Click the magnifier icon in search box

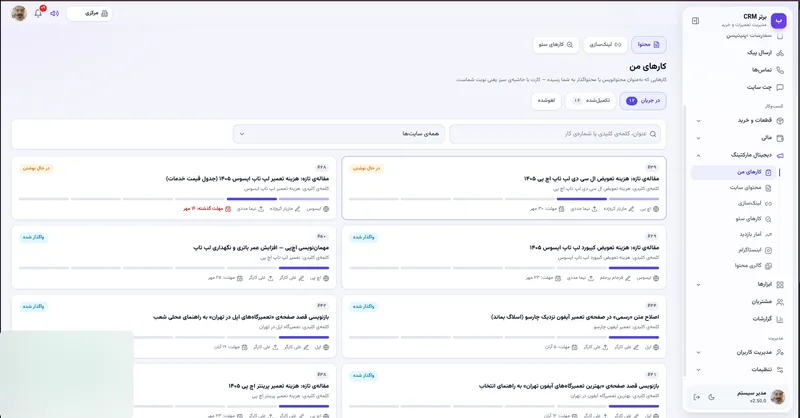click(653, 134)
